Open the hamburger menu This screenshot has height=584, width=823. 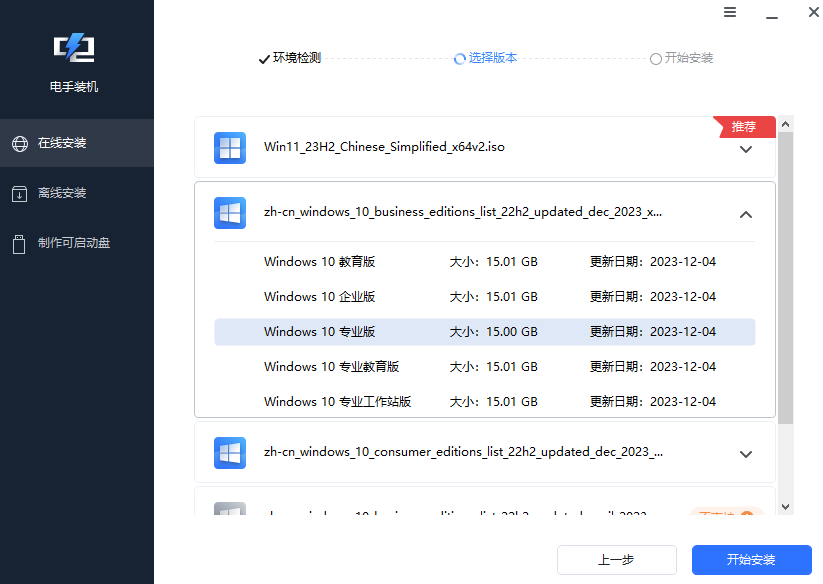point(729,12)
